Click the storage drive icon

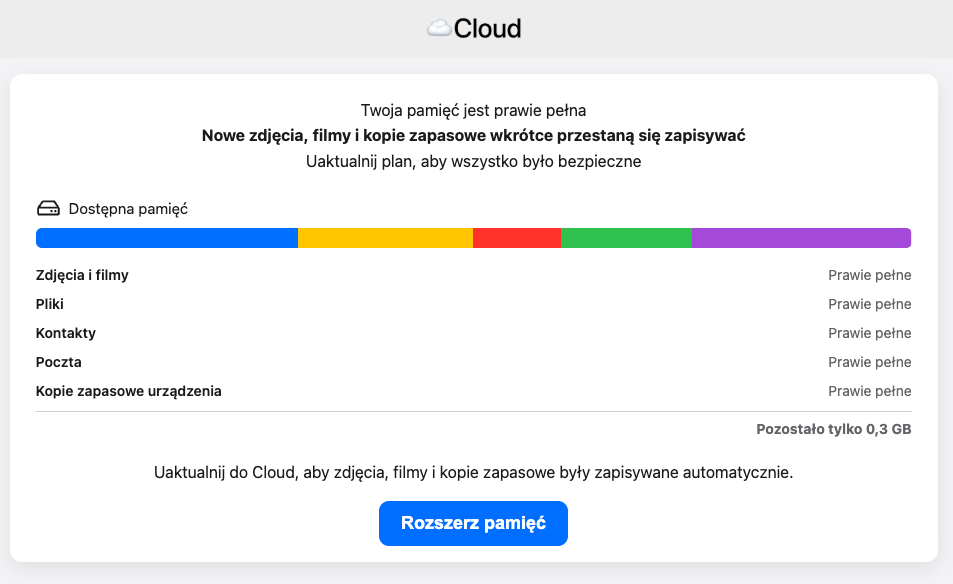(x=48, y=209)
